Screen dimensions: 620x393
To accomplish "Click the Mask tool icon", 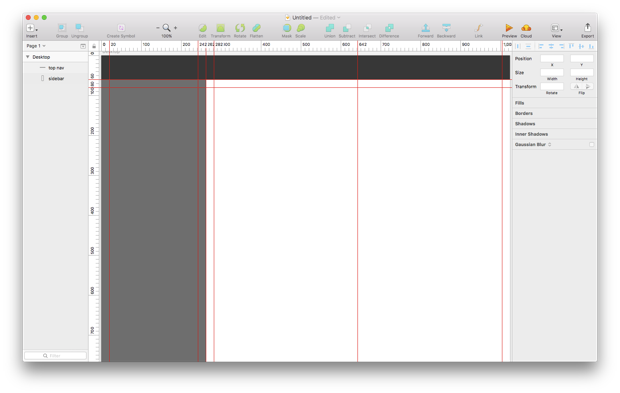I will coord(287,28).
